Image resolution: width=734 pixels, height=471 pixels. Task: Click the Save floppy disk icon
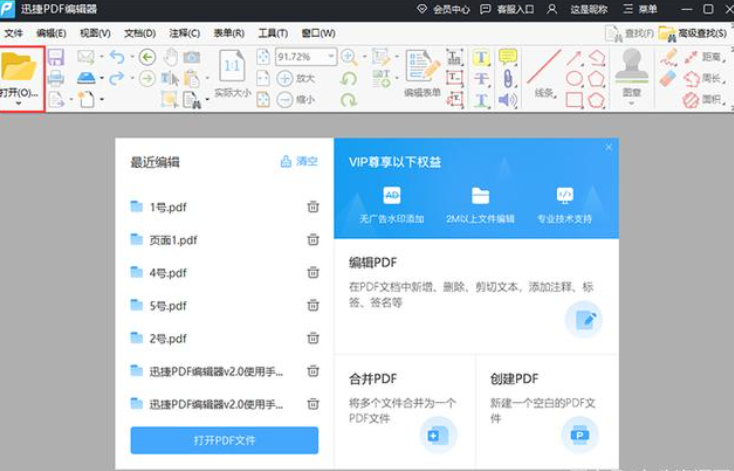point(56,57)
